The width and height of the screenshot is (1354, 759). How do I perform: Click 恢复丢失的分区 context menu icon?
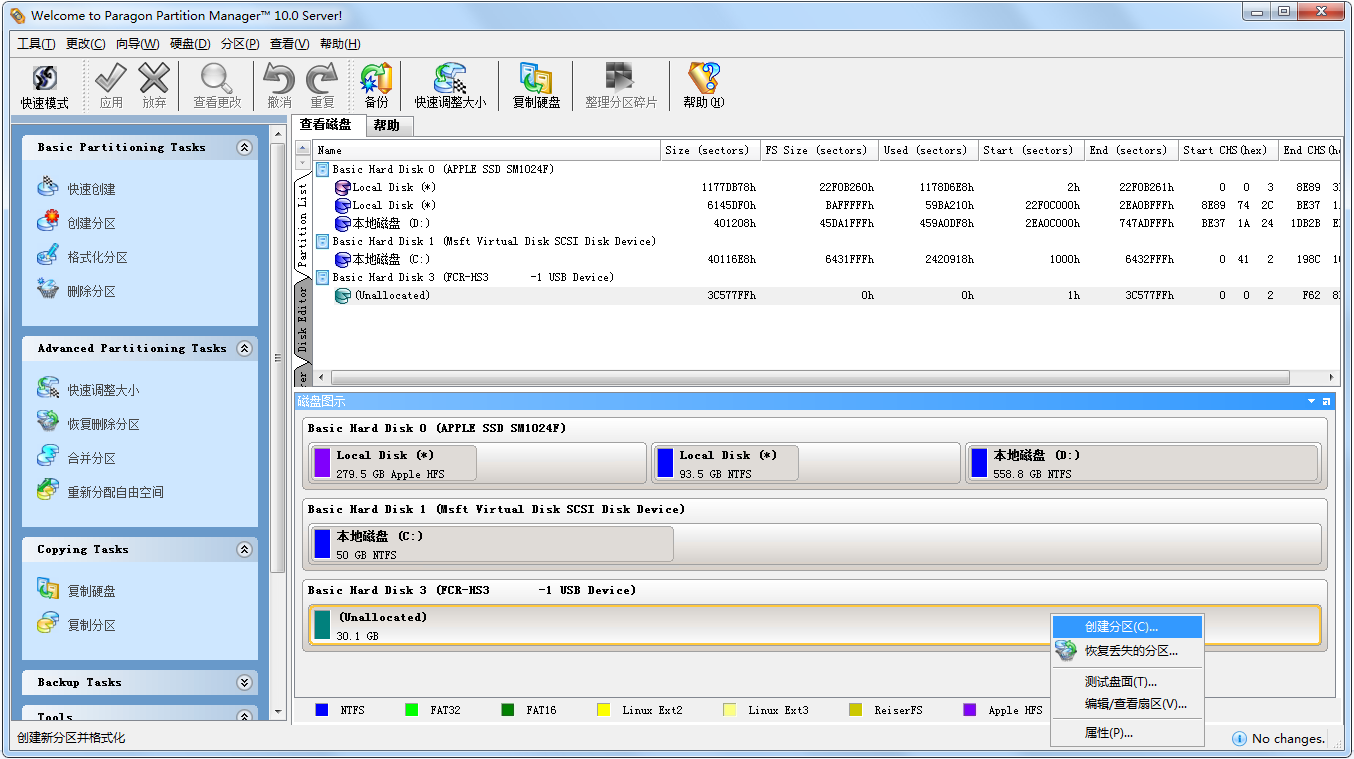1066,651
